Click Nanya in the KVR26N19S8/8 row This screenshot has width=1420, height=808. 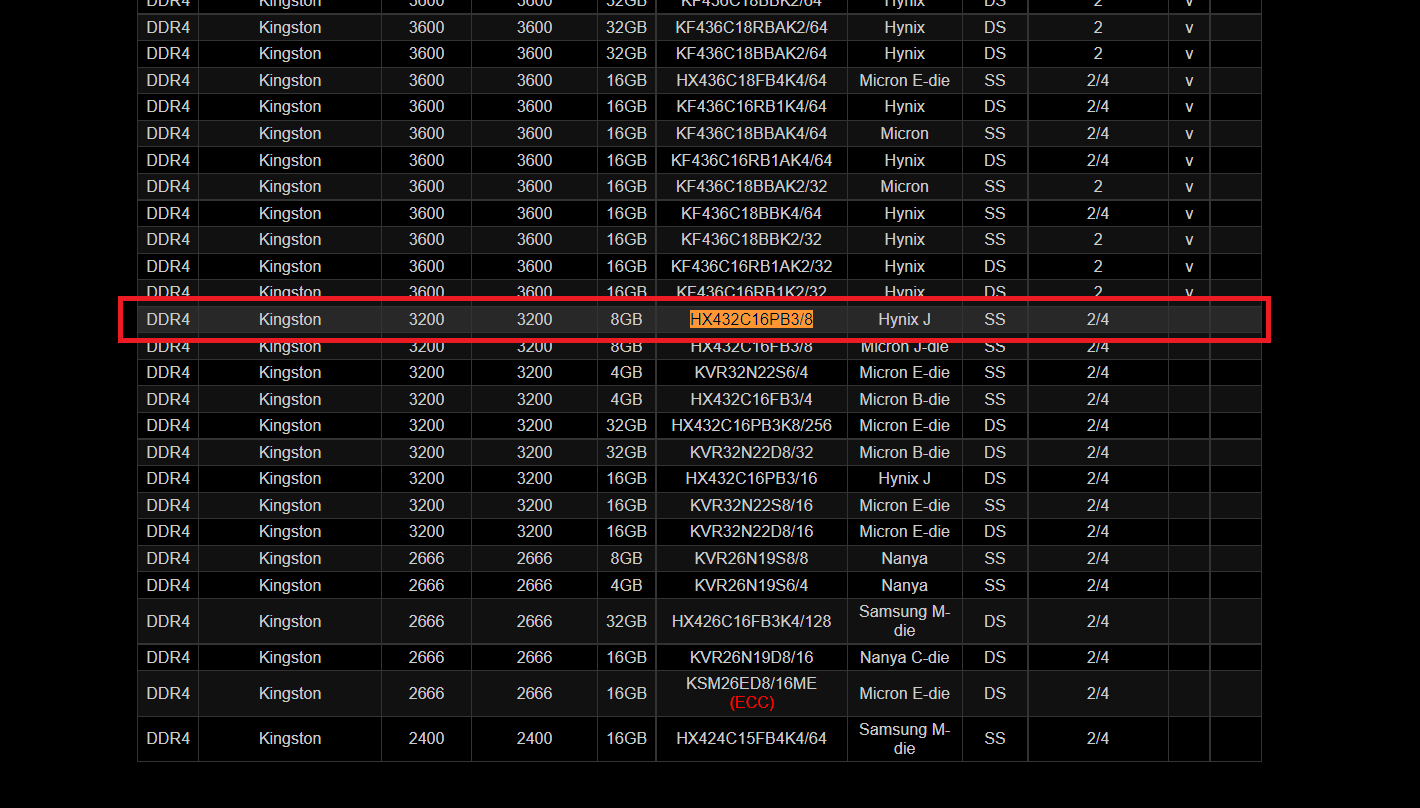904,558
